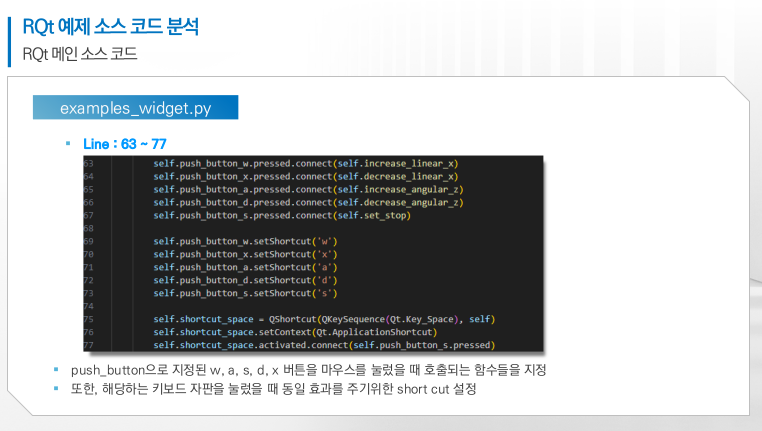
Task: Click code line with self.set_stop
Action: [x=282, y=215]
